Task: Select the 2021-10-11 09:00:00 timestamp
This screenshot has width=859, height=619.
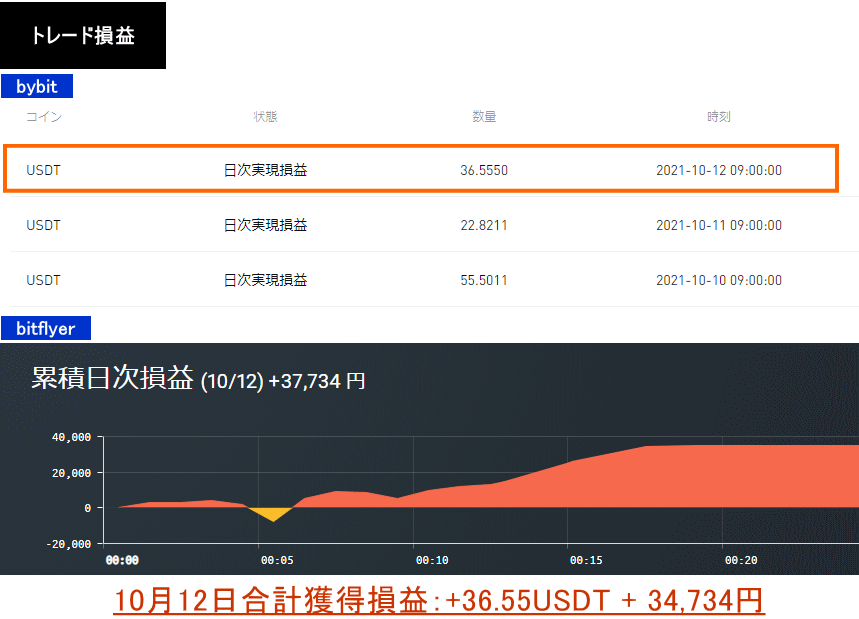Action: point(718,225)
